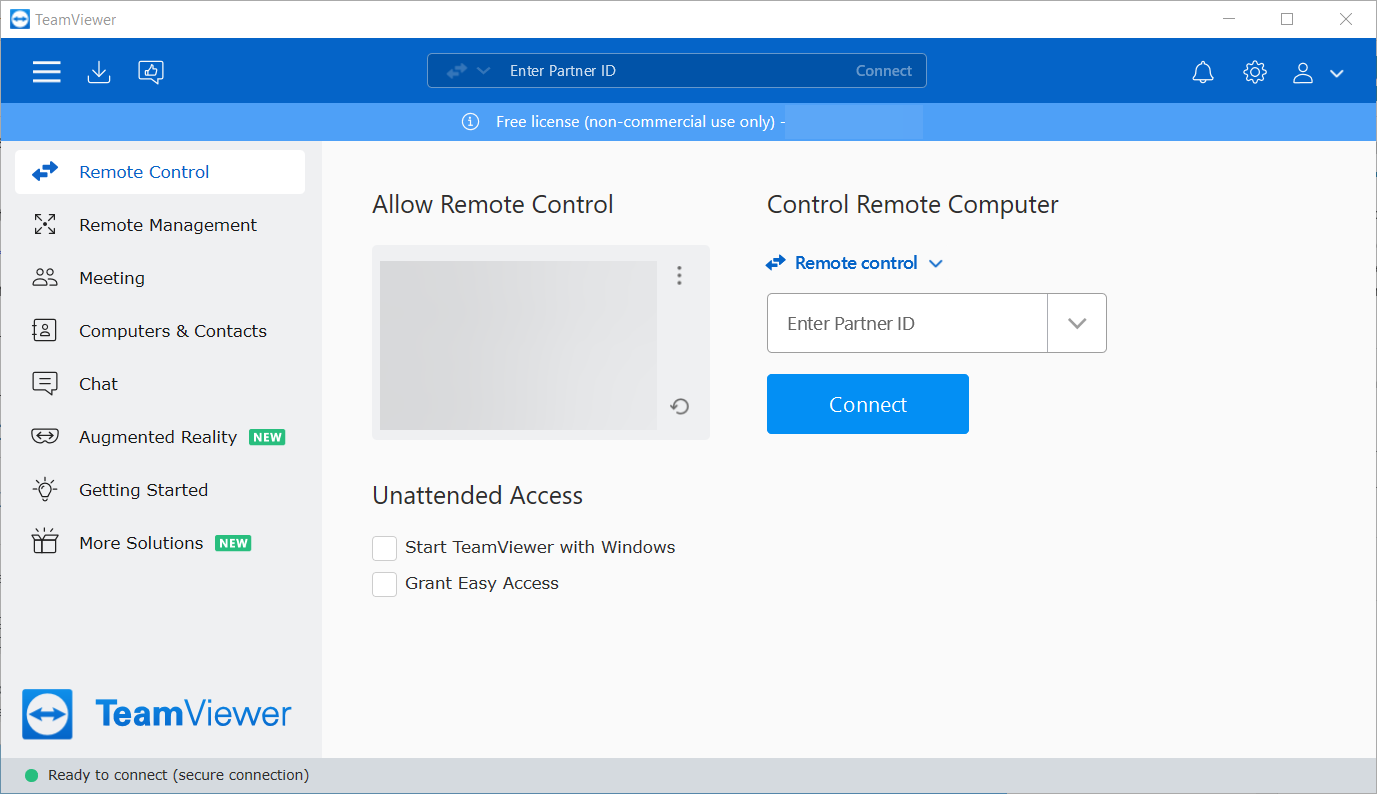Expand the Remote control connection mode dropdown

[x=935, y=263]
